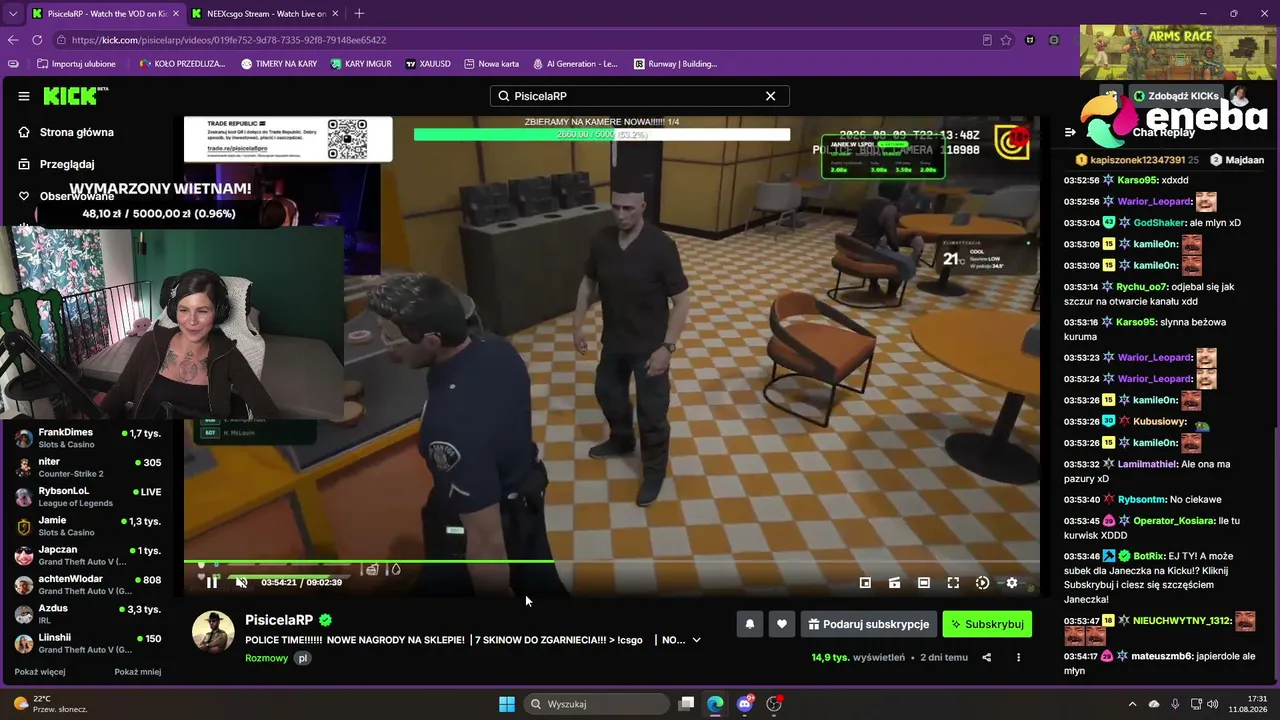Toggle notifications bell for PisicelaRP
Screen dimensions: 1280x720
pyautogui.click(x=749, y=624)
